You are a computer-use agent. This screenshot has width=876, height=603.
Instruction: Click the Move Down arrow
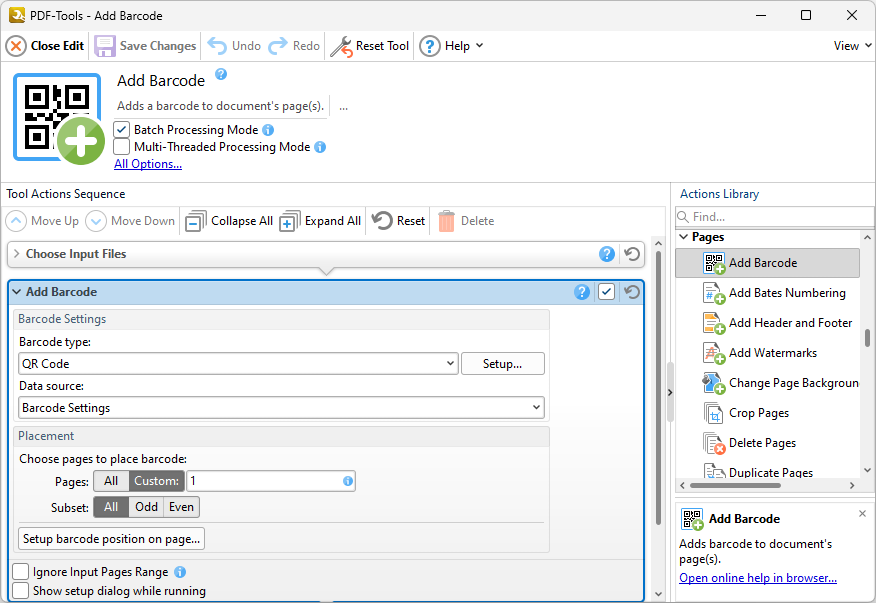(x=96, y=221)
